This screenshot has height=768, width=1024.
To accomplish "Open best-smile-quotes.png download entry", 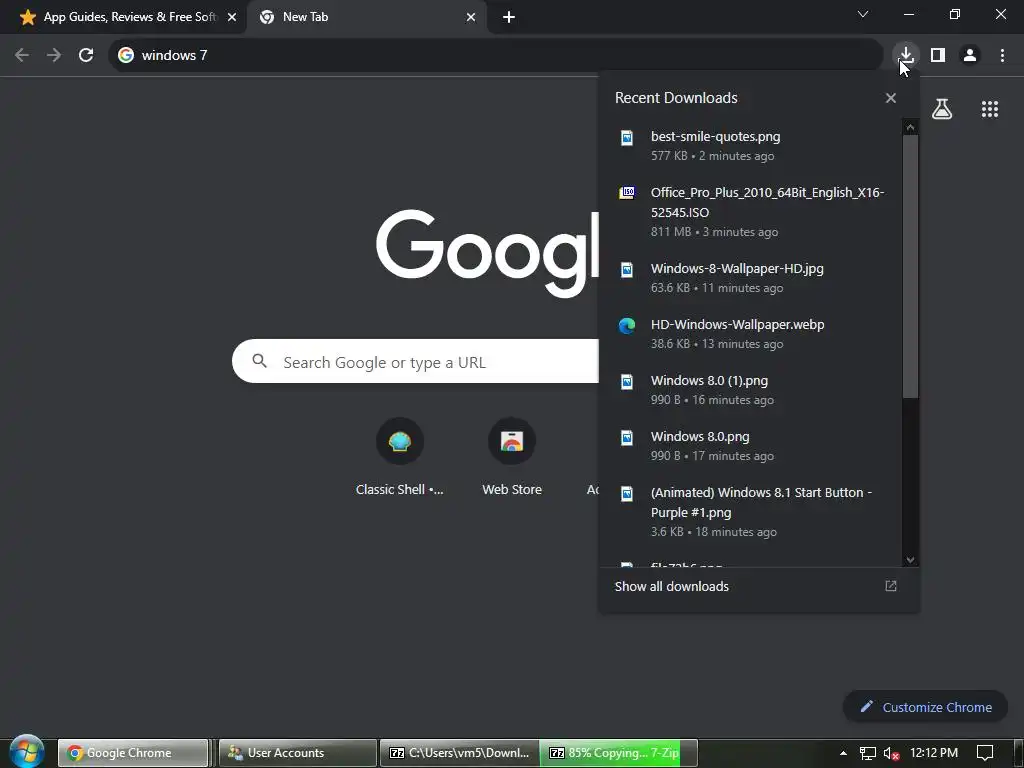I will coord(750,146).
